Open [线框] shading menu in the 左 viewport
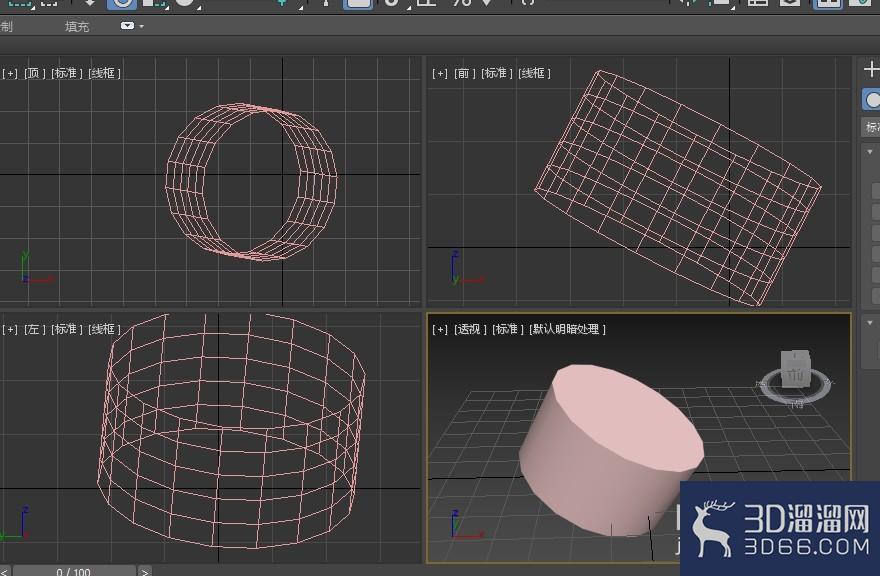This screenshot has height=576, width=880. 104,329
